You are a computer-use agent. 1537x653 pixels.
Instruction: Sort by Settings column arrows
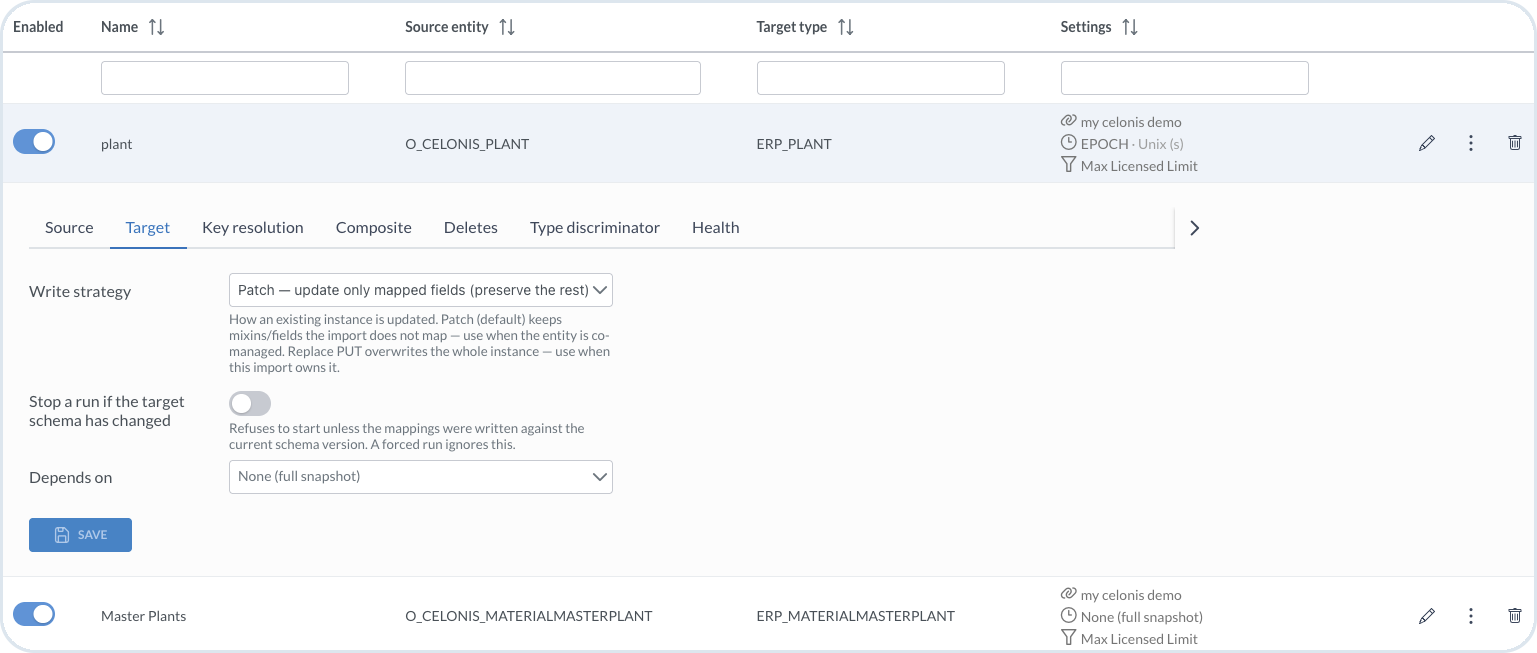(1130, 28)
